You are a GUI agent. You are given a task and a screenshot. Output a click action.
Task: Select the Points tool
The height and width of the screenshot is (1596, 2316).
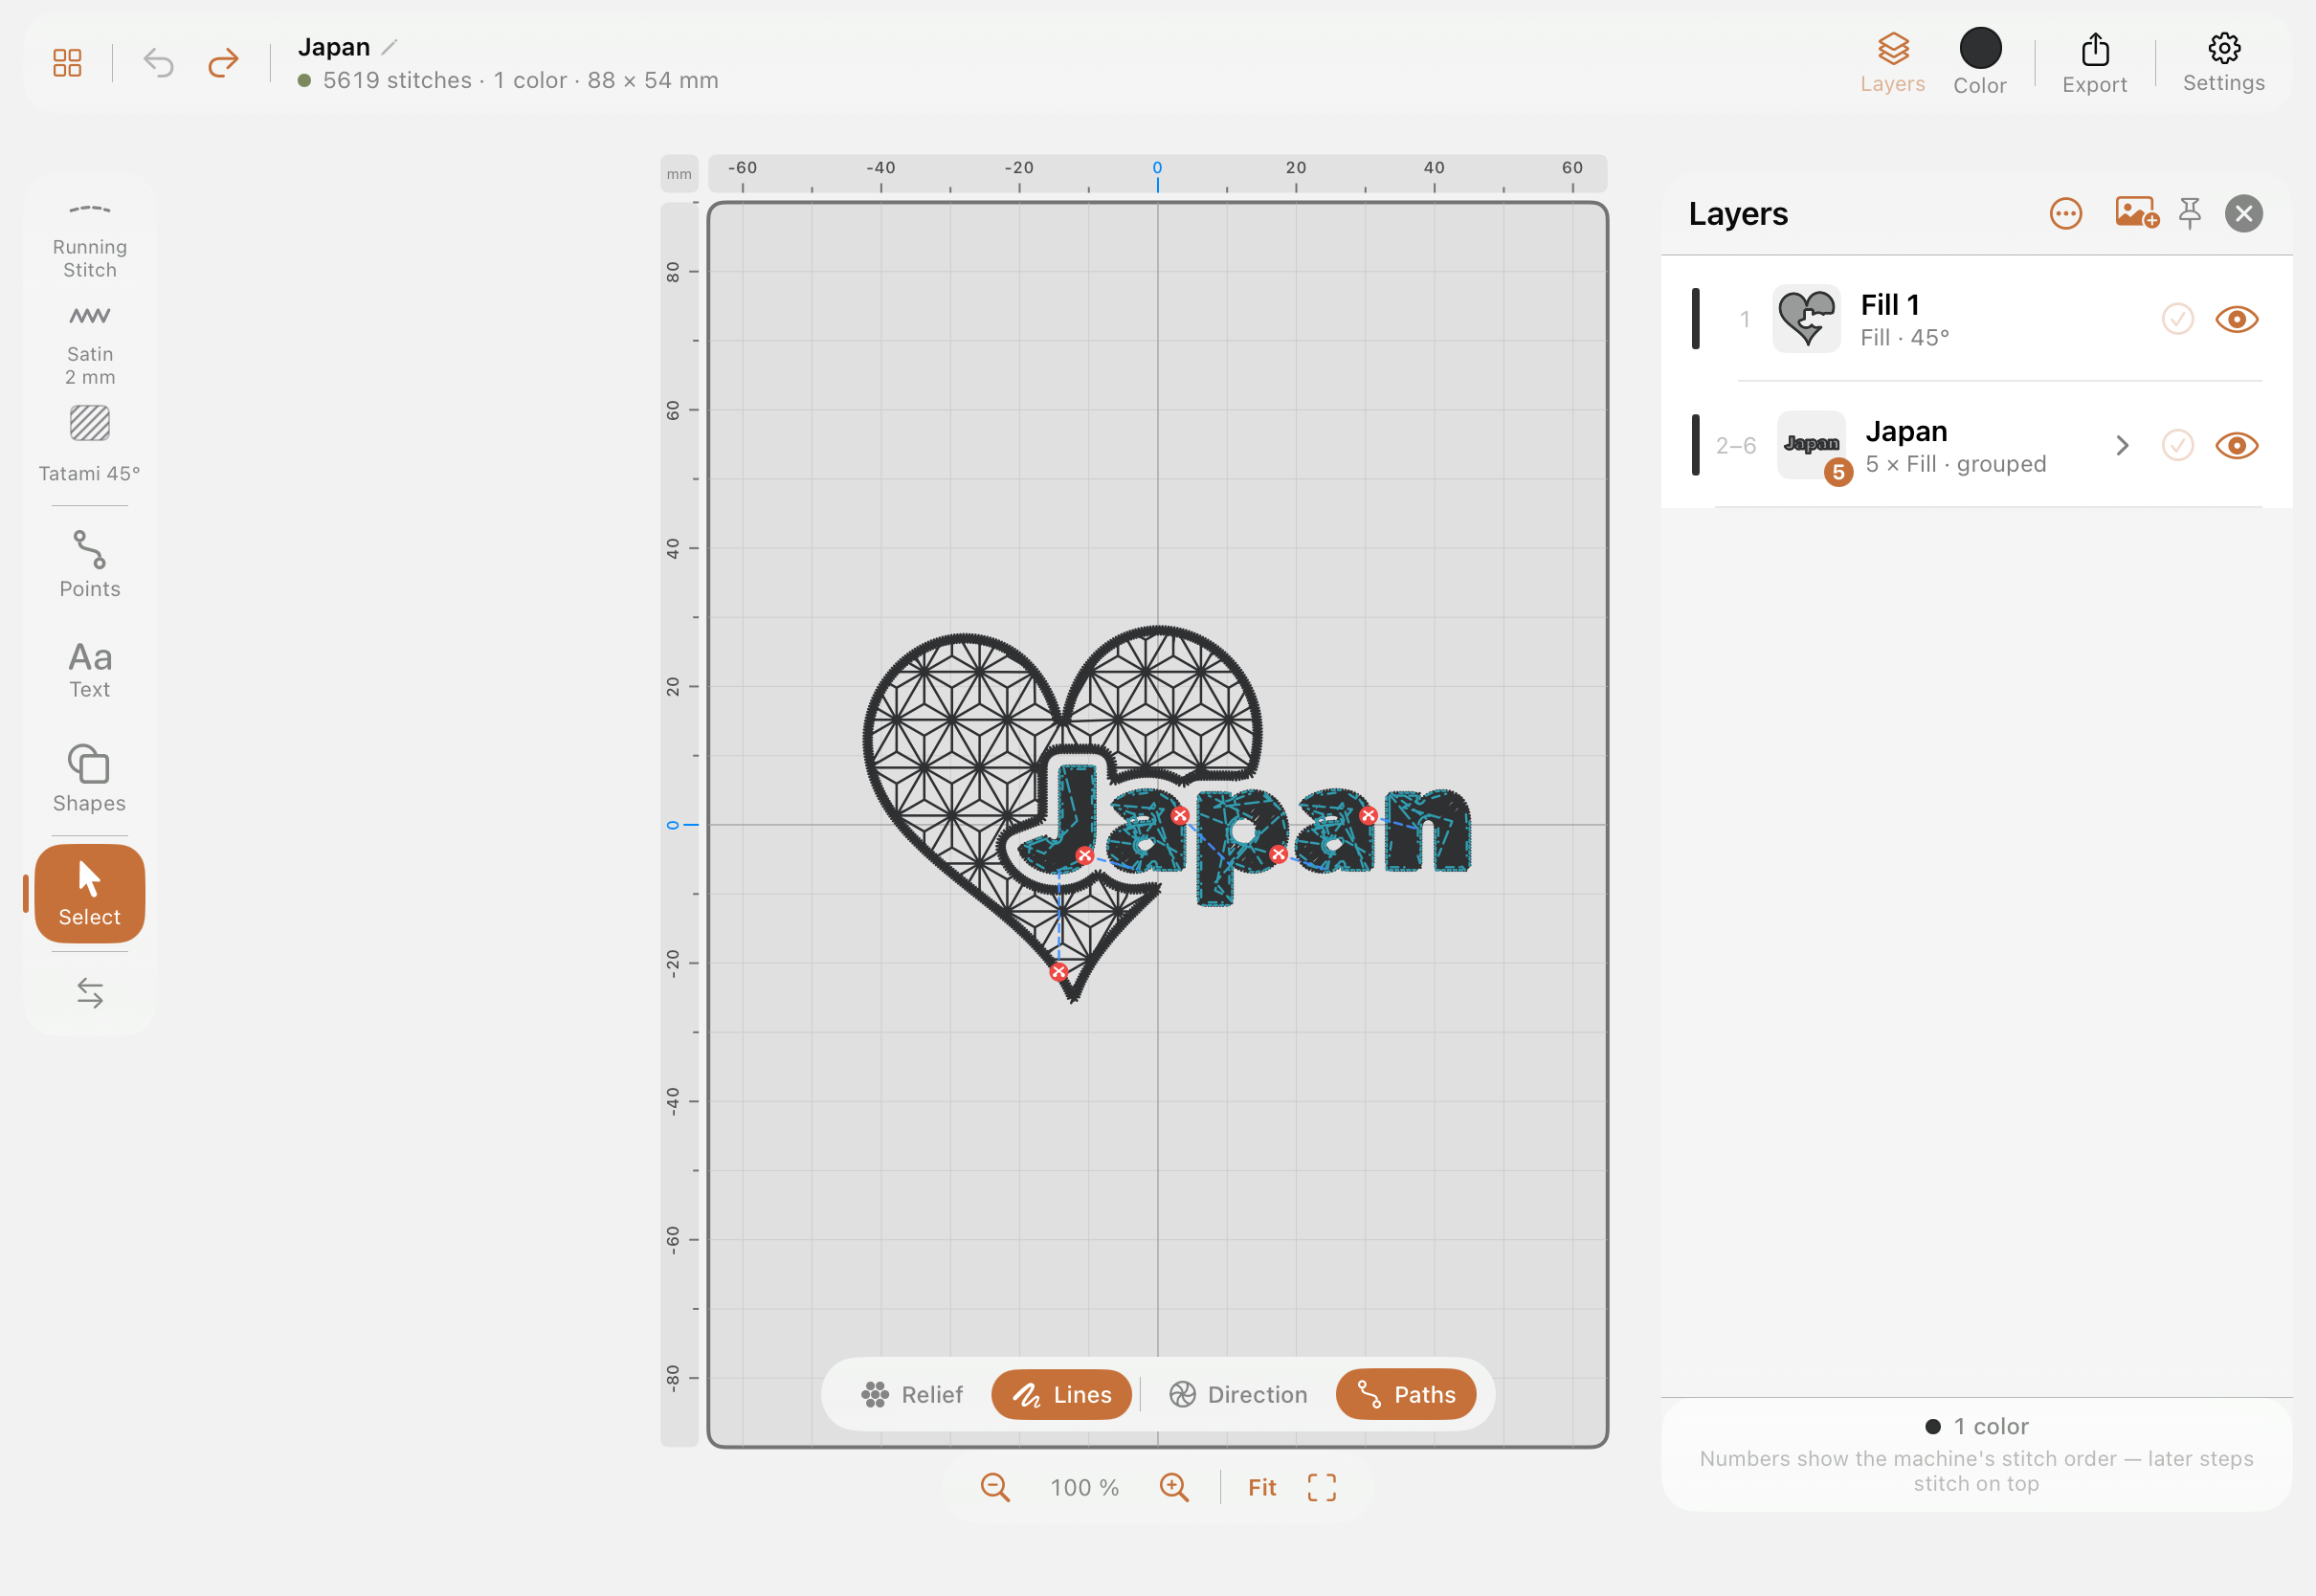click(x=89, y=565)
